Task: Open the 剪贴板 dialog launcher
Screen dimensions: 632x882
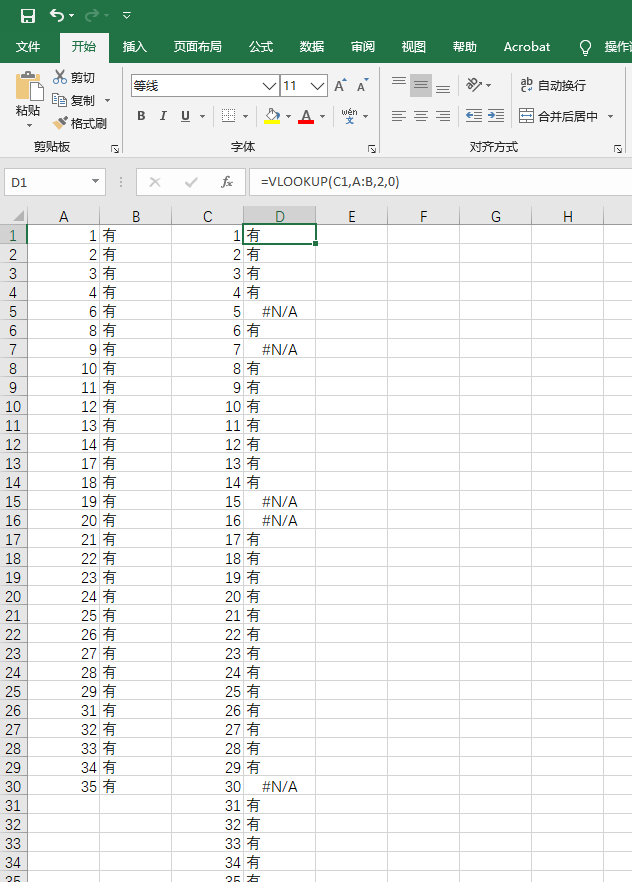Action: click(x=115, y=149)
